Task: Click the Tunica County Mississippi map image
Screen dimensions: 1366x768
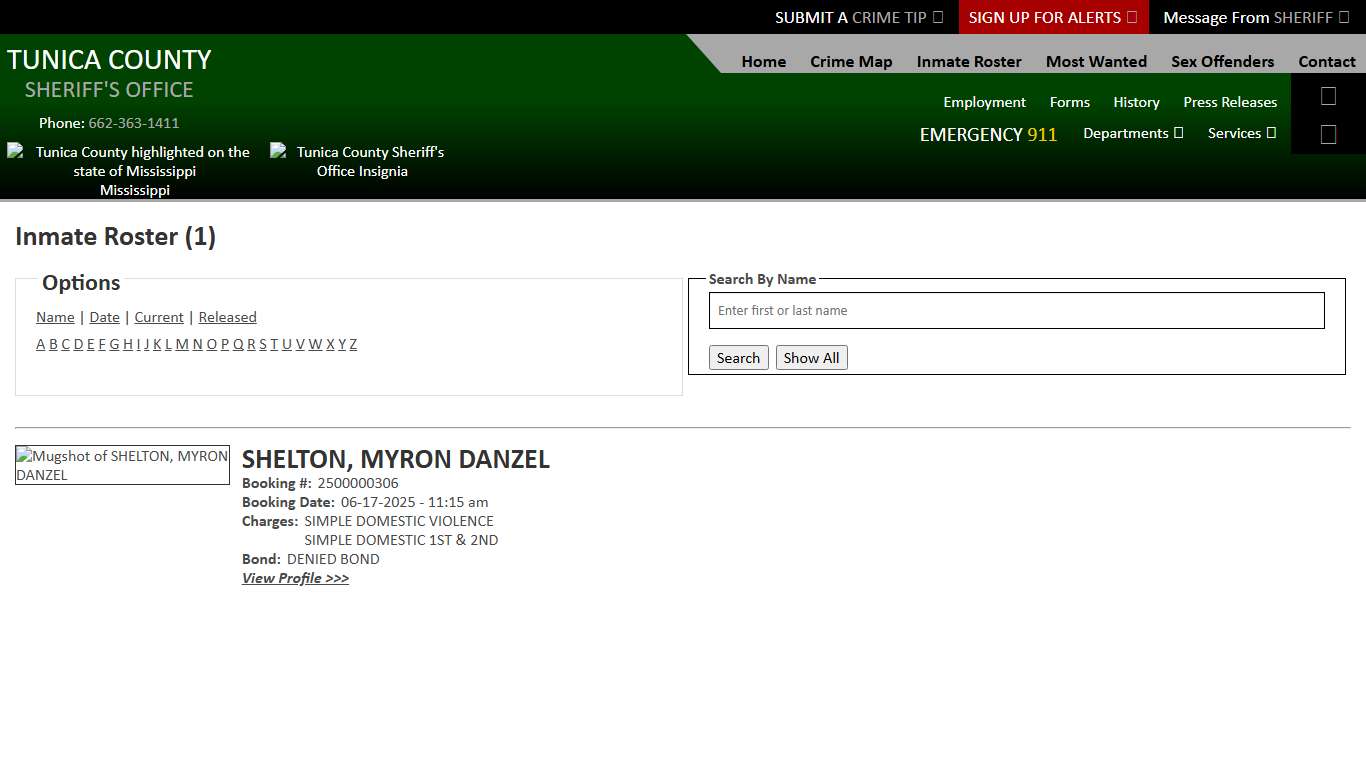Action: [129, 170]
